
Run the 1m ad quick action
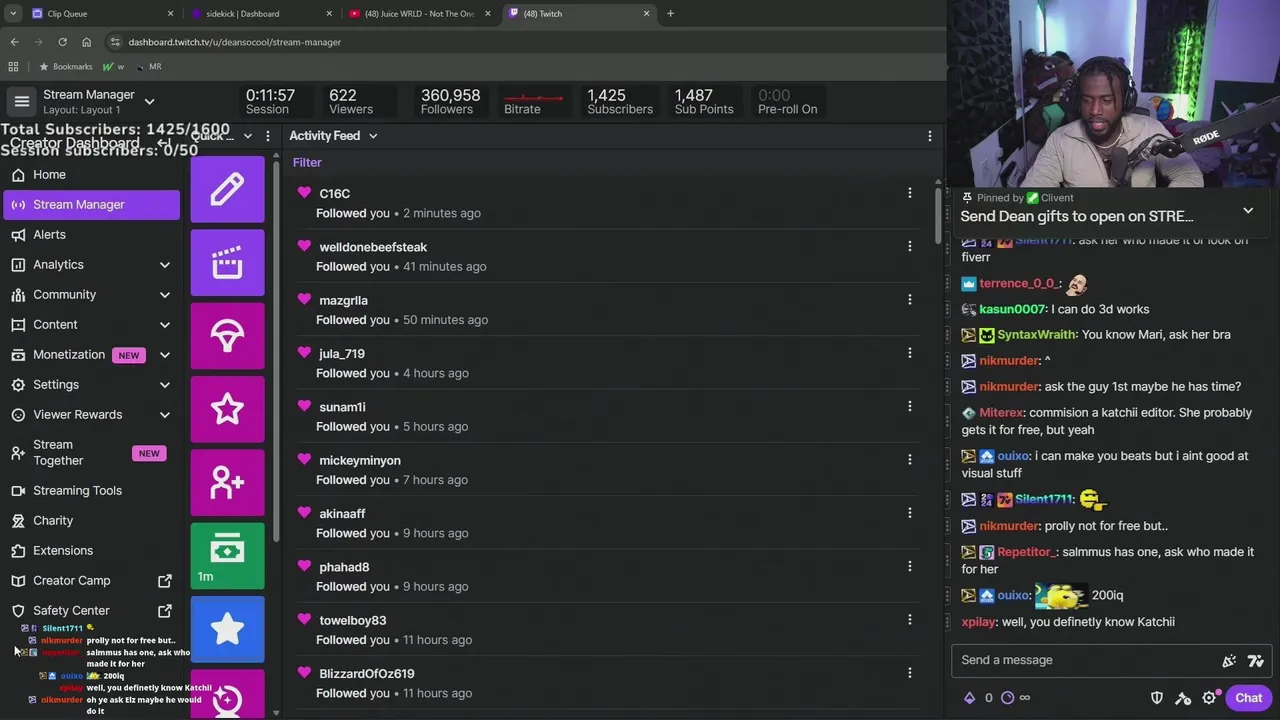click(227, 556)
